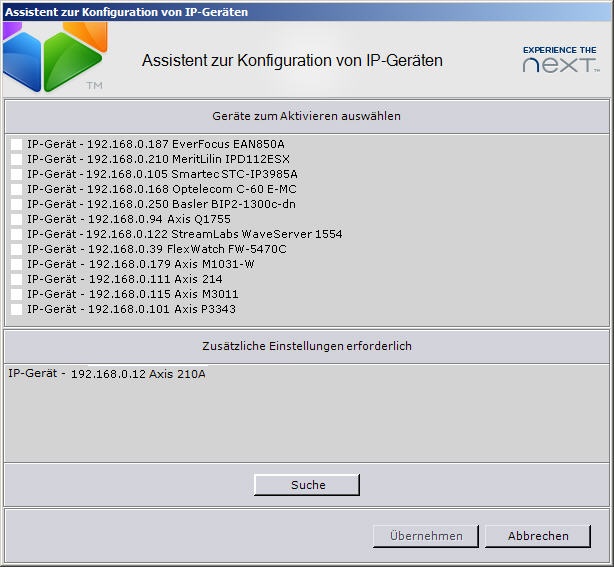Screen dimensions: 614x567
Task: Enable the Smartec STC-IP3985A checkbox
Action: click(16, 174)
